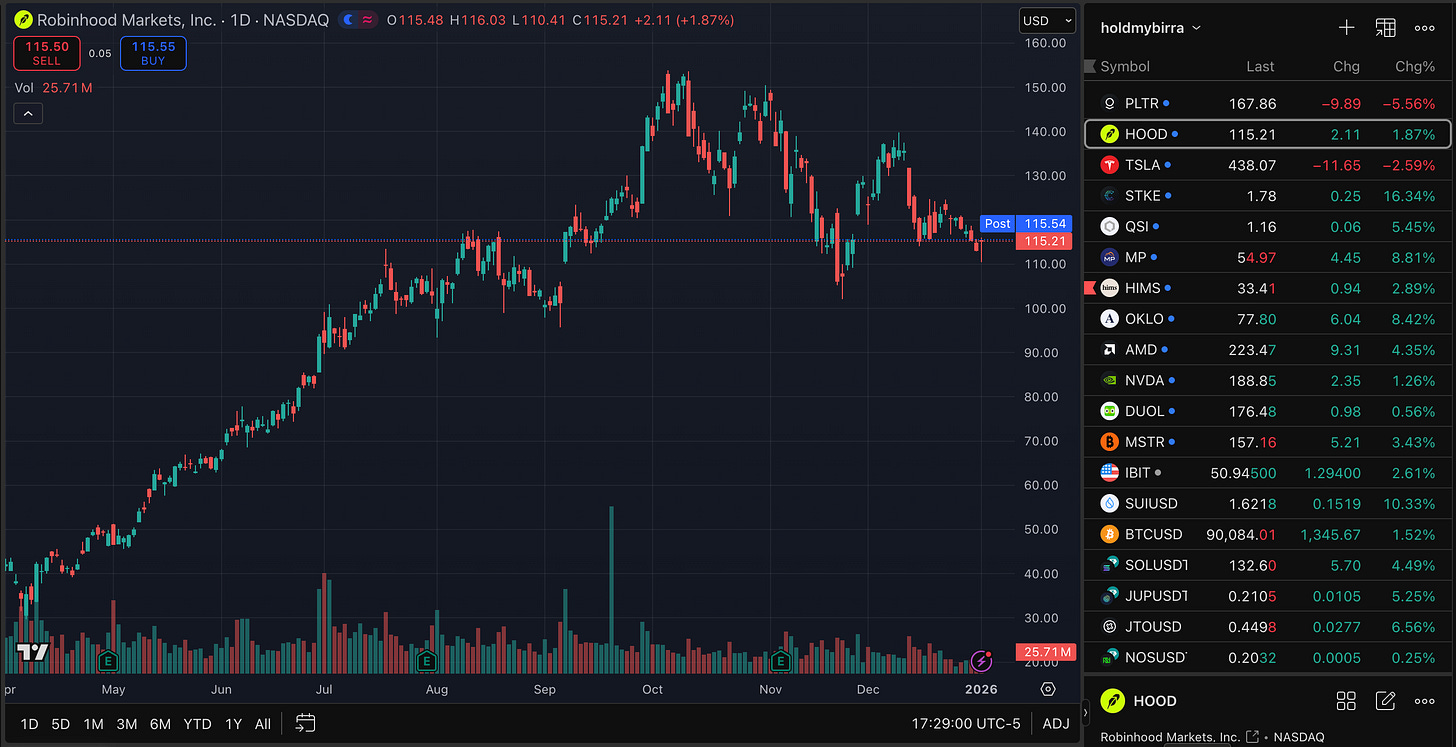Select SUIUSD in the watchlist
The height and width of the screenshot is (747, 1456).
coord(1268,504)
